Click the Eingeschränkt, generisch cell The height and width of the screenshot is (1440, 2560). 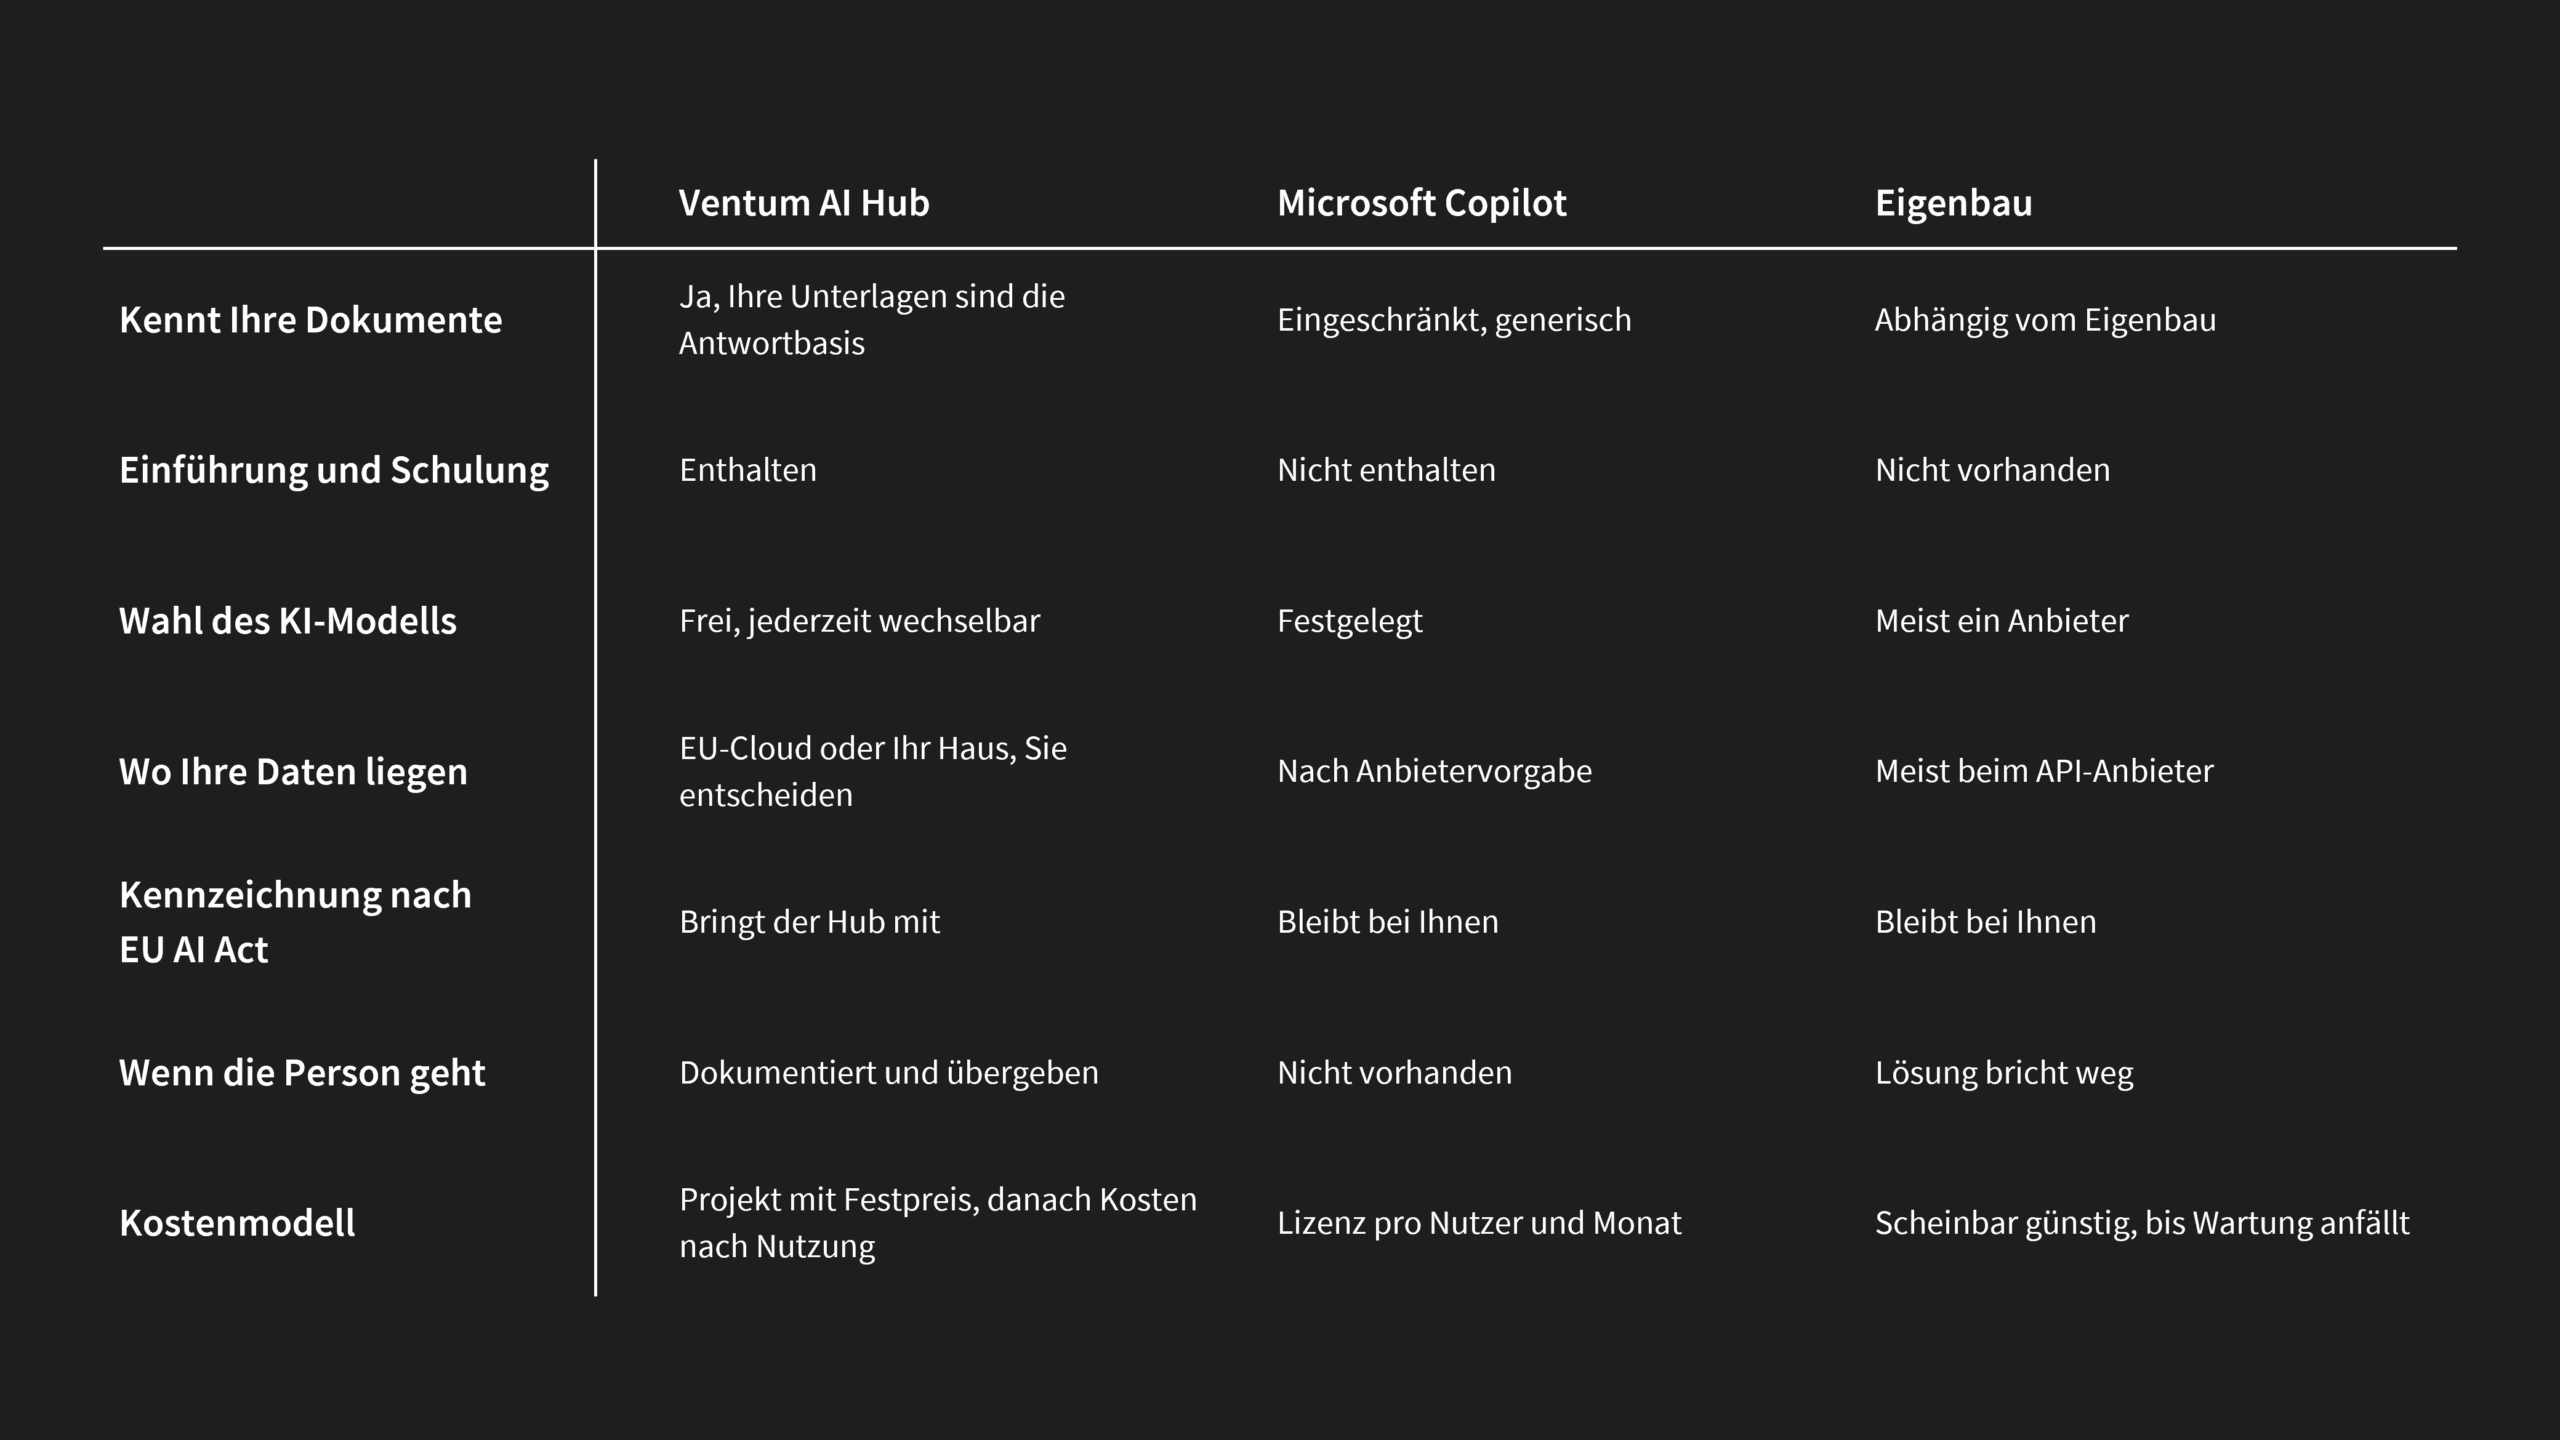[1454, 320]
